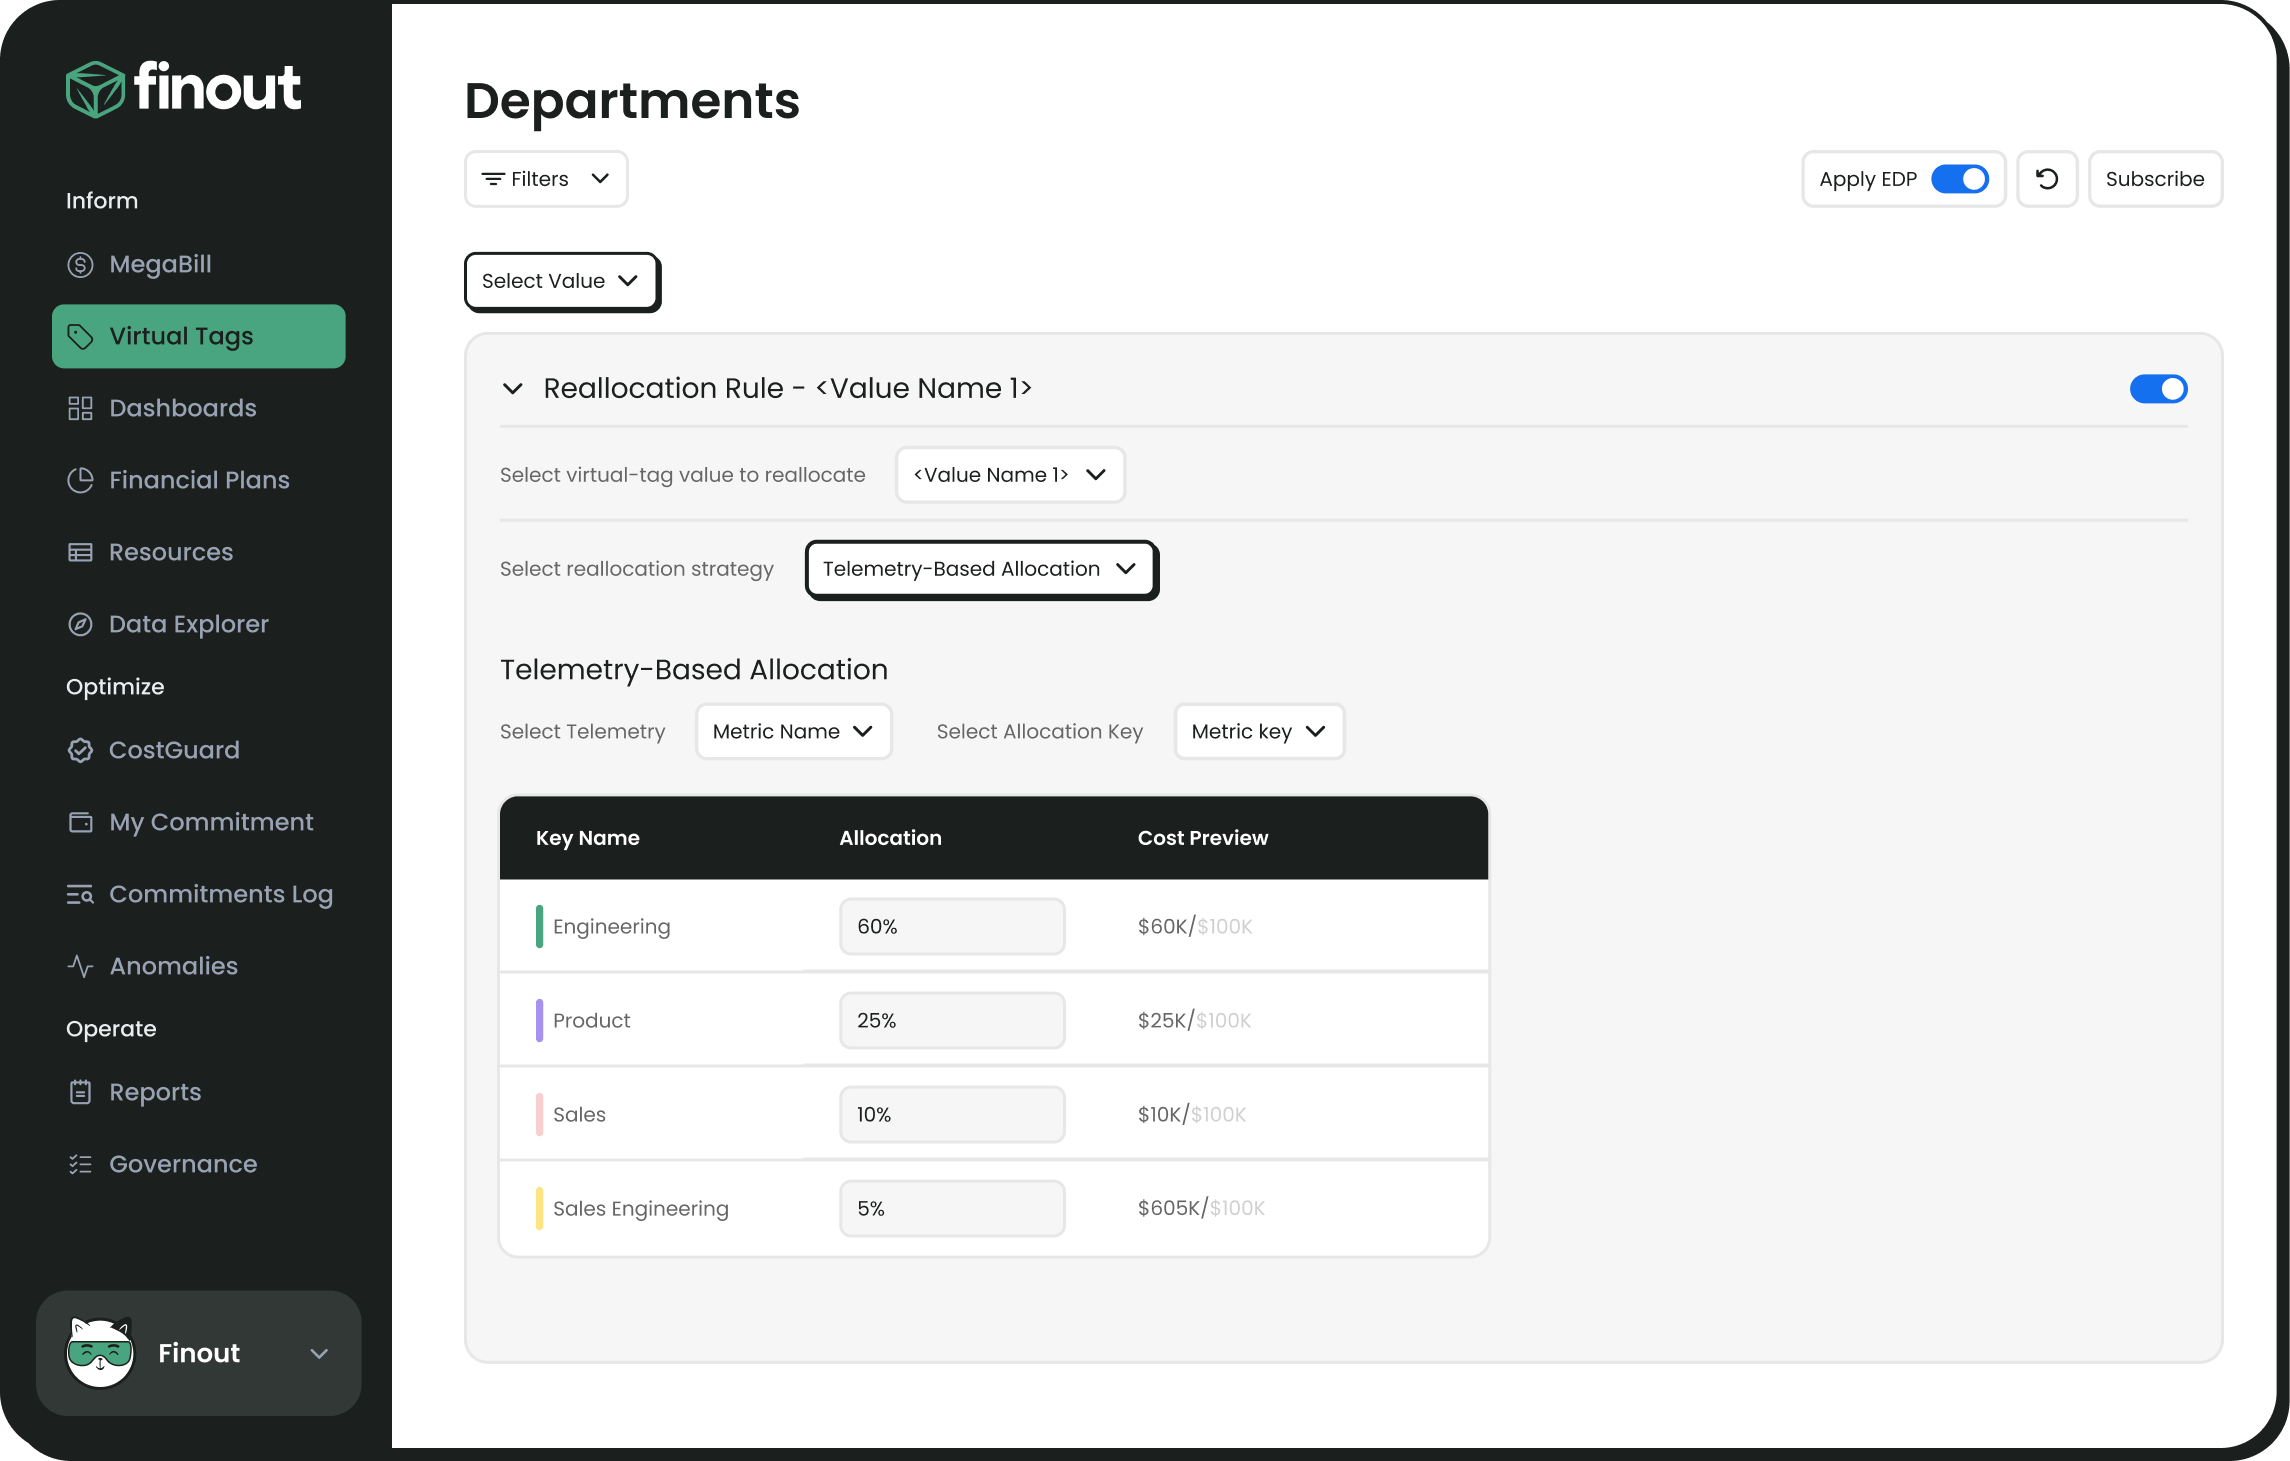Viewport: 2290px width, 1461px height.
Task: Open the Select reallocation strategy dropdown
Action: pyautogui.click(x=980, y=568)
